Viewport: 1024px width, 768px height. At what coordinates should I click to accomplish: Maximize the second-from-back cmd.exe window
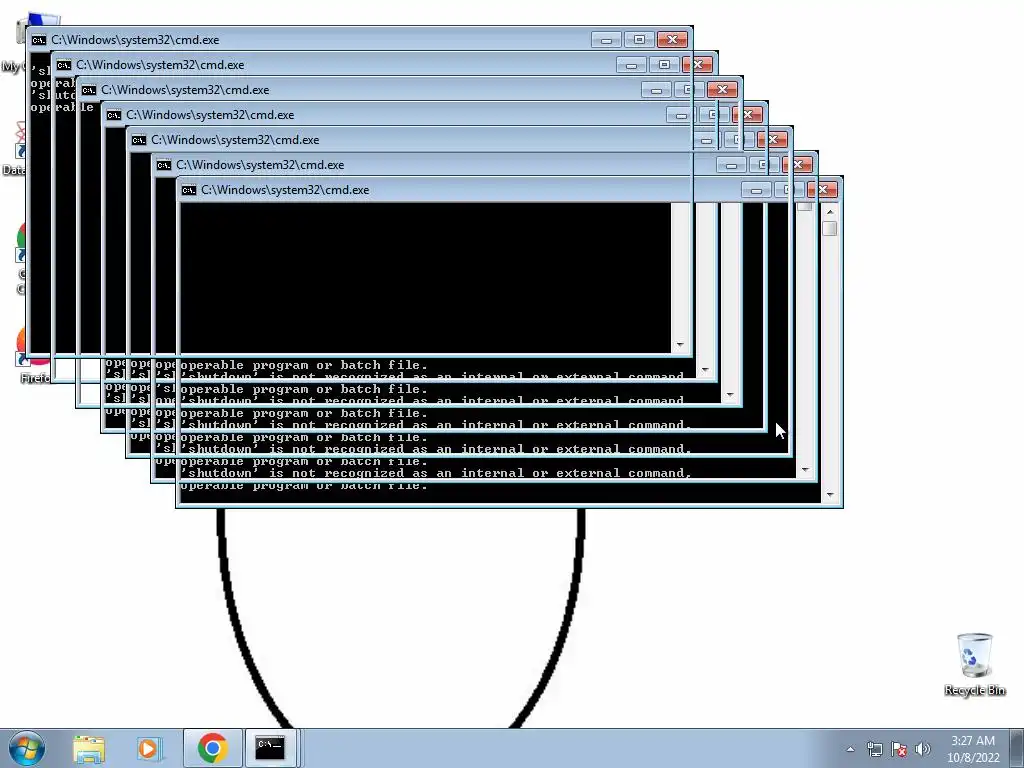(x=664, y=65)
